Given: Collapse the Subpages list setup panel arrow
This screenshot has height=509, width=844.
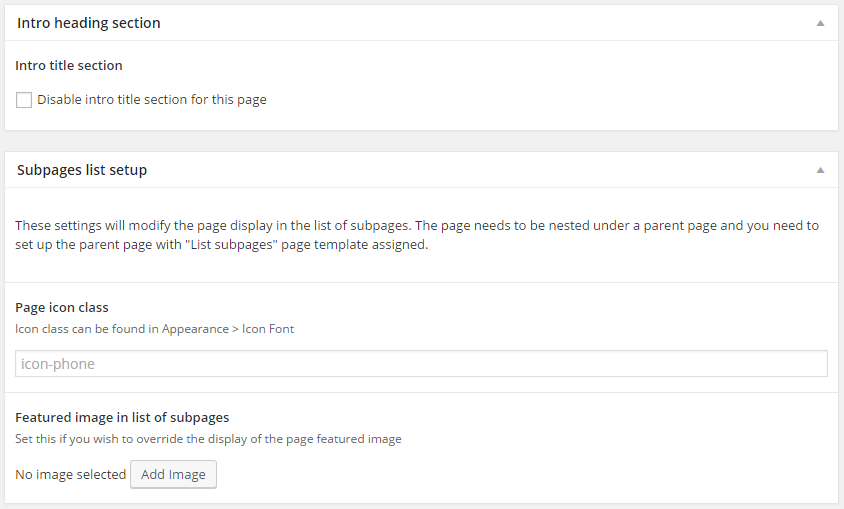Looking at the screenshot, I should click(x=820, y=170).
